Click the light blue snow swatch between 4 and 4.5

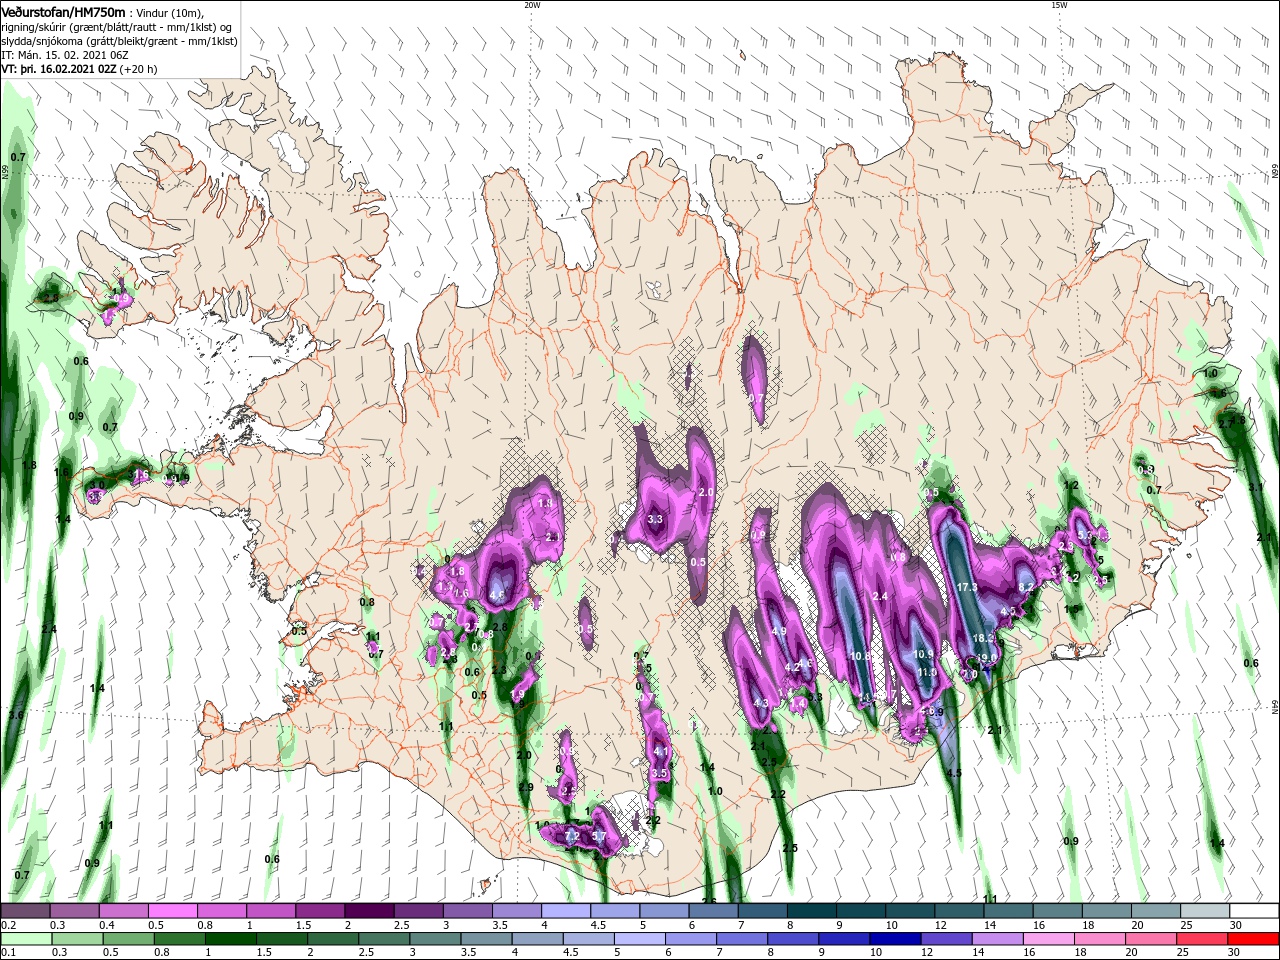coord(564,911)
